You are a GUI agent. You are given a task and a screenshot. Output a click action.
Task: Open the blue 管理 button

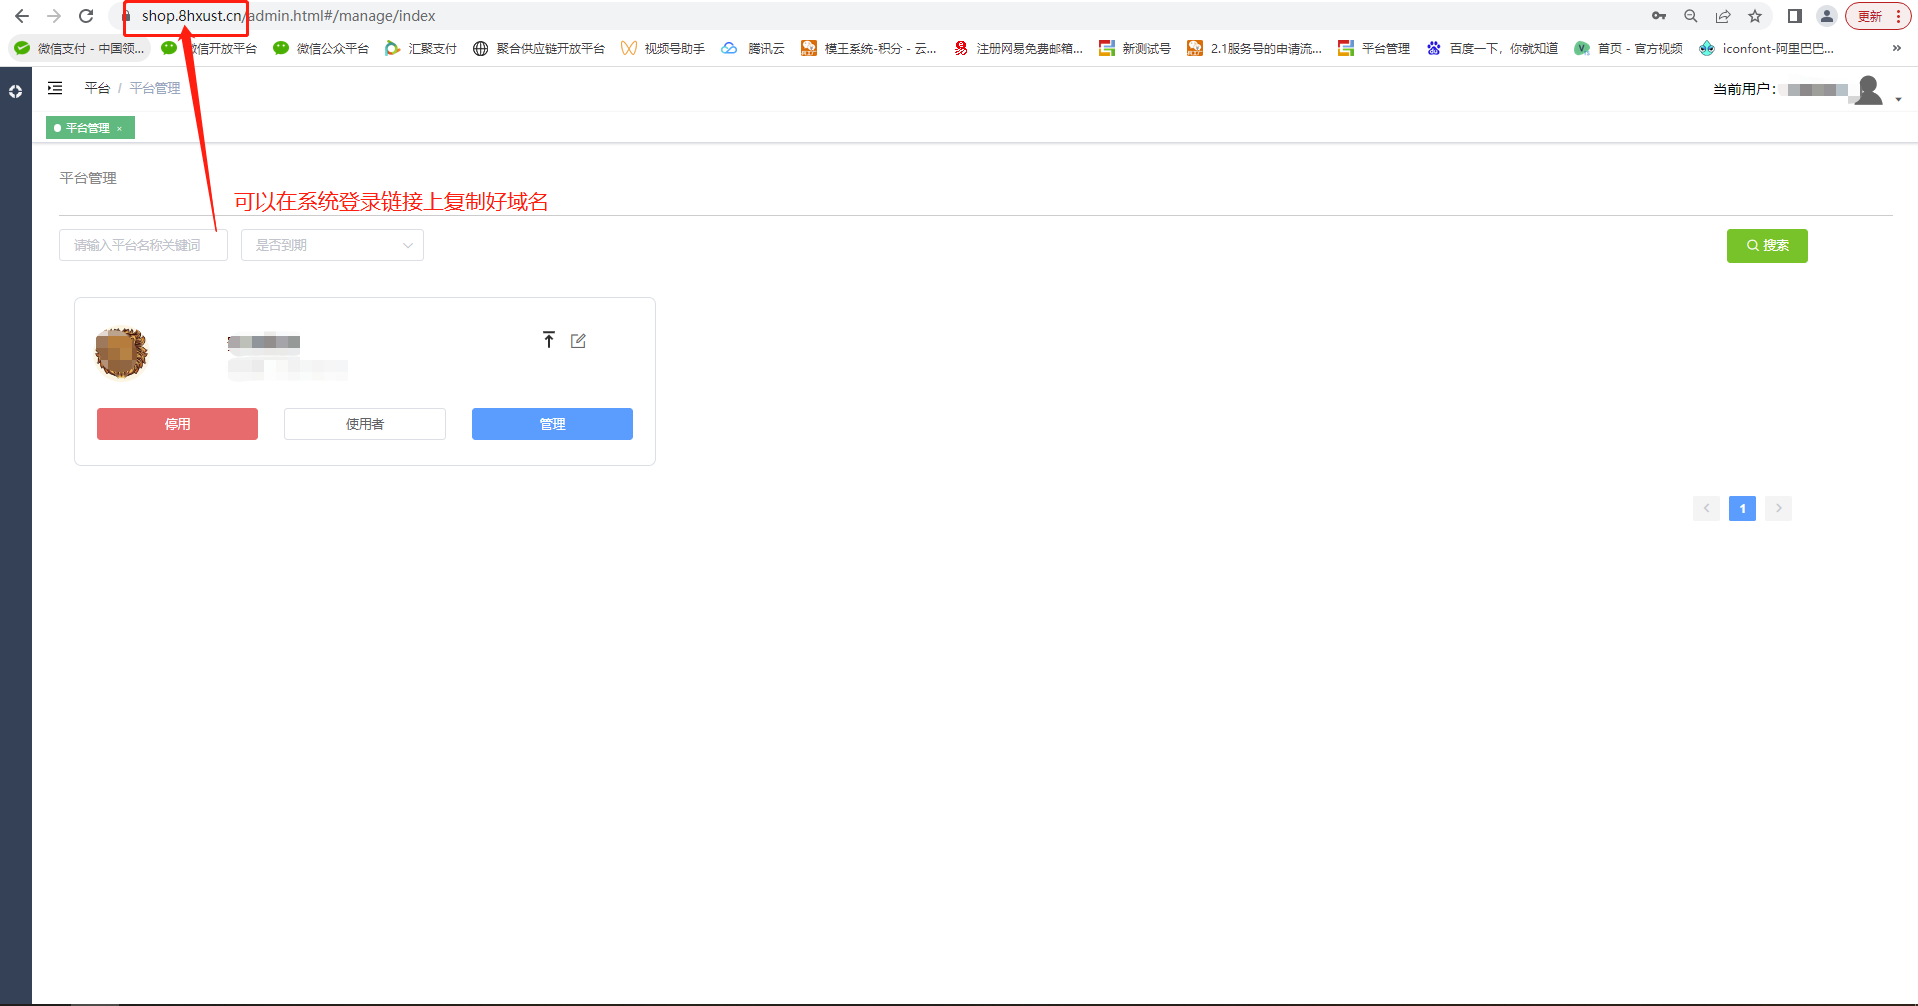tap(552, 424)
